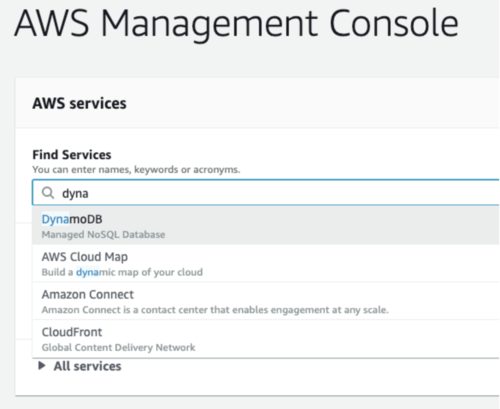The image size is (500, 409).
Task: Click the empty area in the search box right of text
Action: (293, 193)
